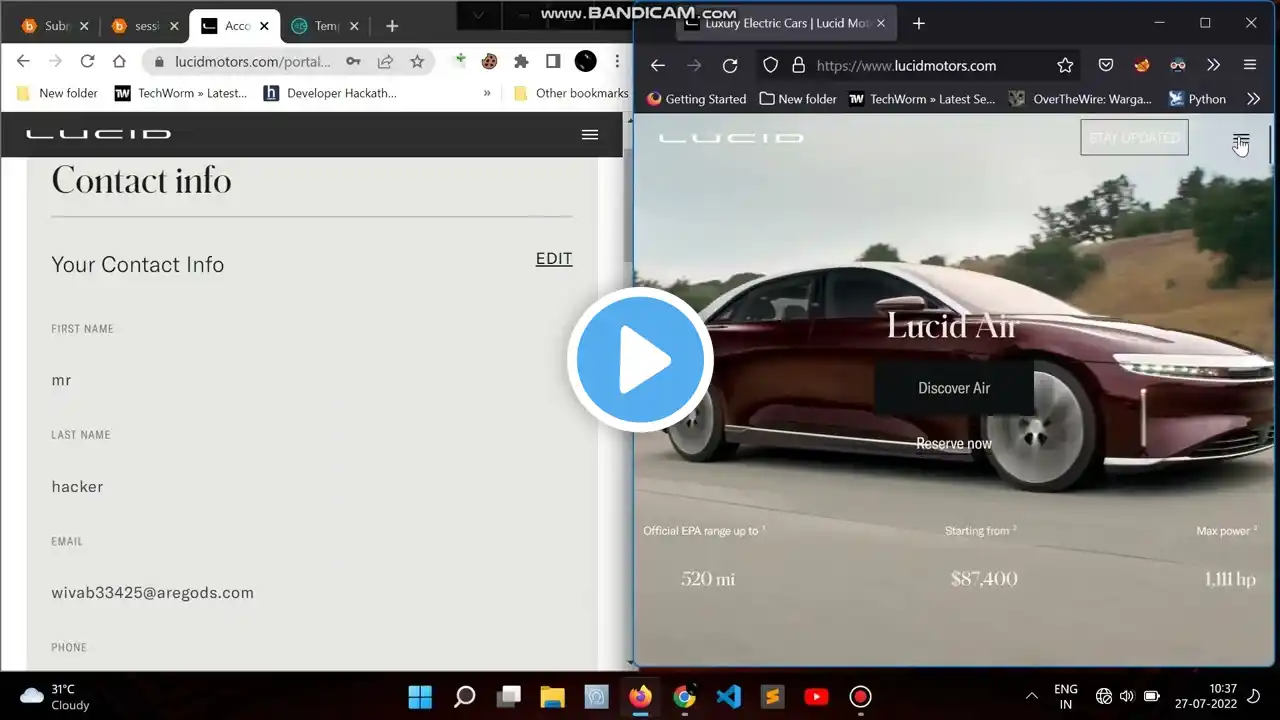Viewport: 1280px width, 720px height.
Task: Open the Lucid site menu in Firefox page
Action: point(1241,139)
